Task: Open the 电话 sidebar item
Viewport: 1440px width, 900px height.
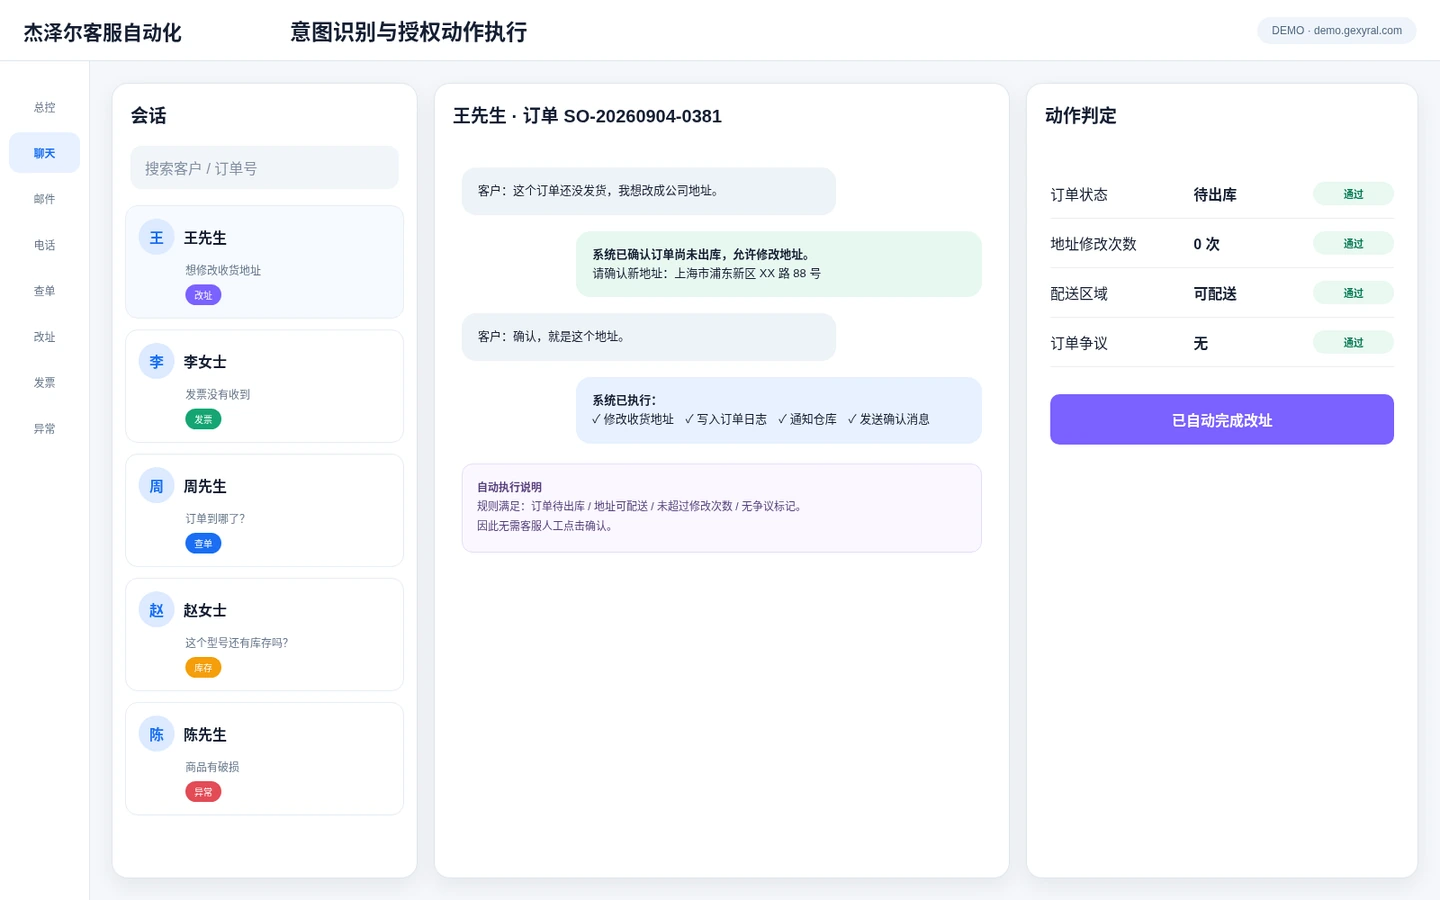Action: 44,245
